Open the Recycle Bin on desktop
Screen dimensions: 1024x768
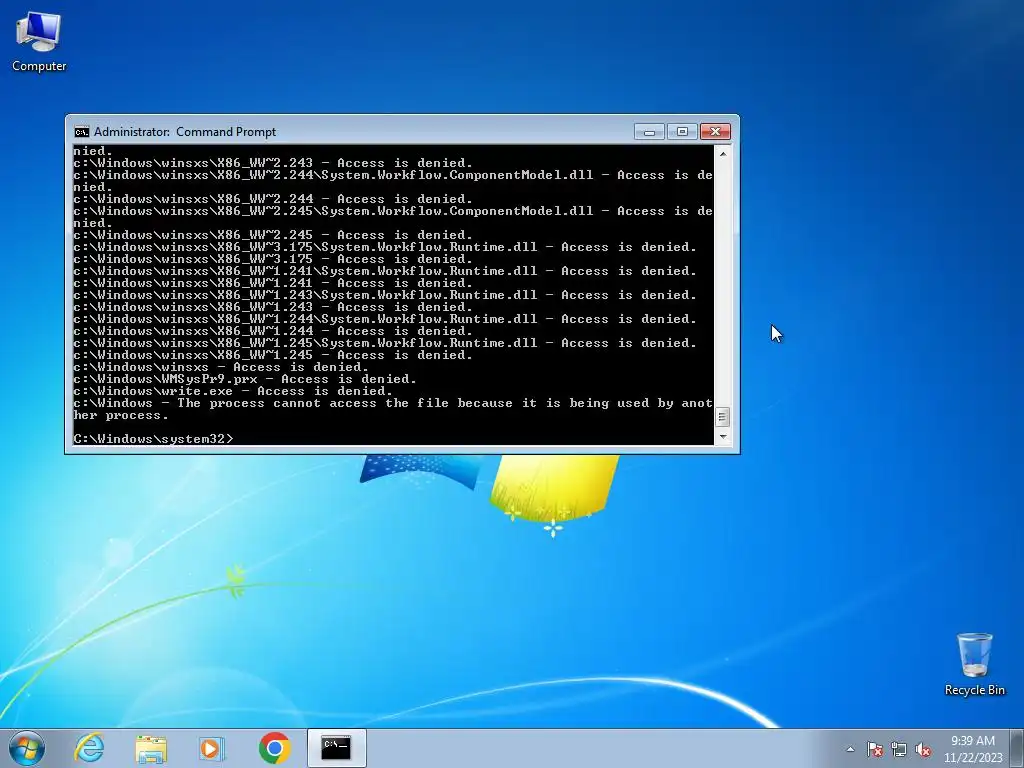[x=974, y=664]
